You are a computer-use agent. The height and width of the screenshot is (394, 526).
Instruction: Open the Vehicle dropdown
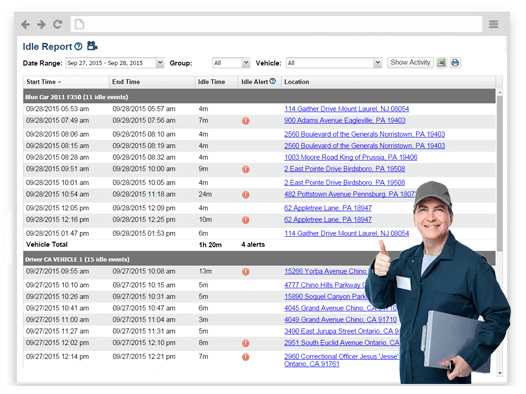(378, 63)
